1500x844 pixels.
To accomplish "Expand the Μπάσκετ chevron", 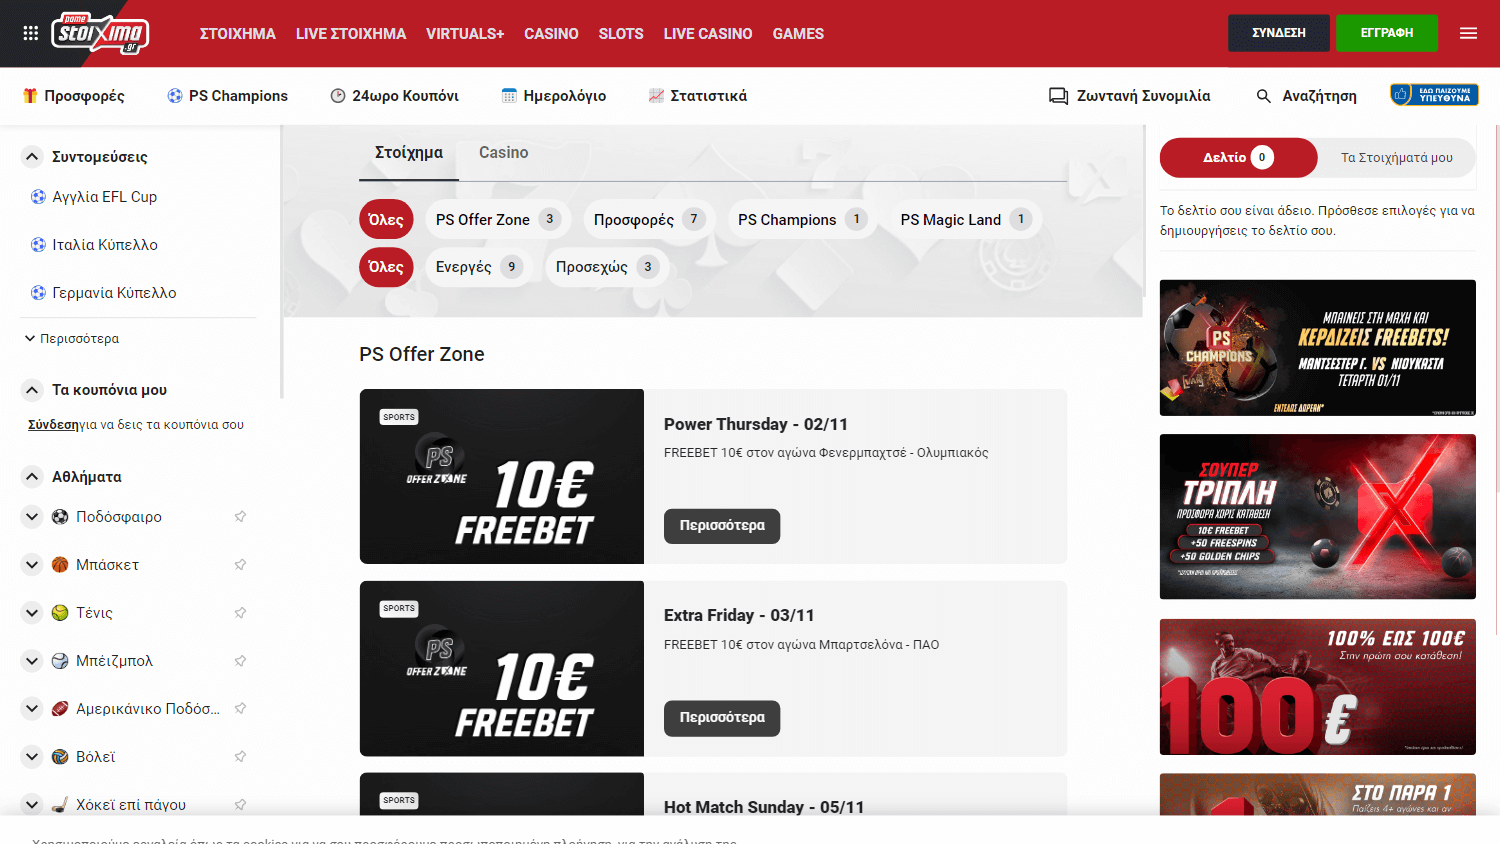I will [x=32, y=565].
